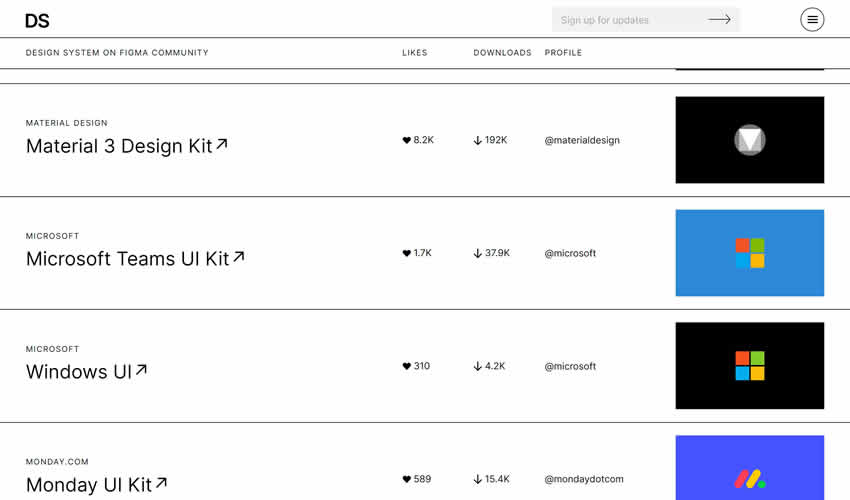Submit signup with the arrow icon
Screen dimensions: 850x500
pos(719,20)
